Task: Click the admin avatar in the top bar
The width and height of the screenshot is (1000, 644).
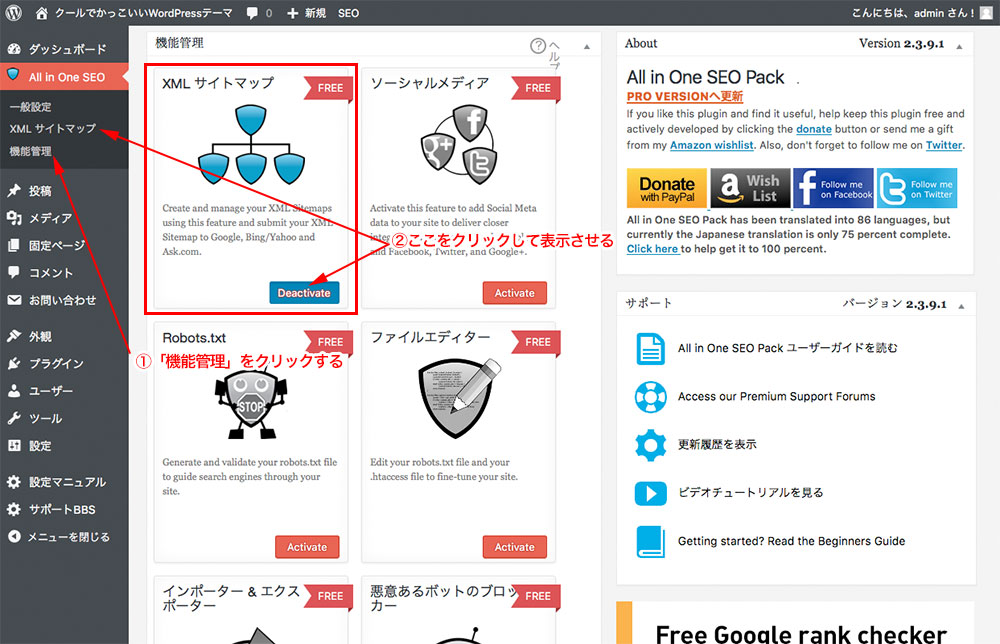Action: pos(987,13)
